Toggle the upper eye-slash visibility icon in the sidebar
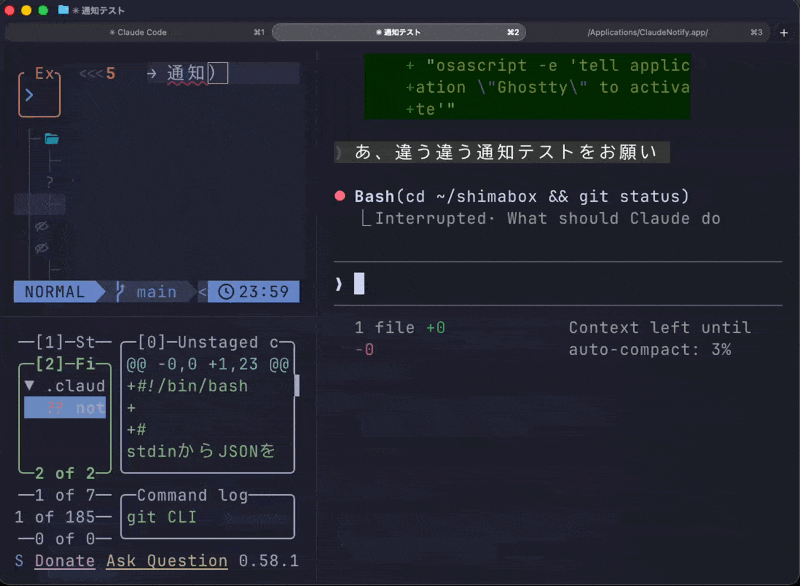Viewport: 800px width, 586px height. (x=42, y=227)
